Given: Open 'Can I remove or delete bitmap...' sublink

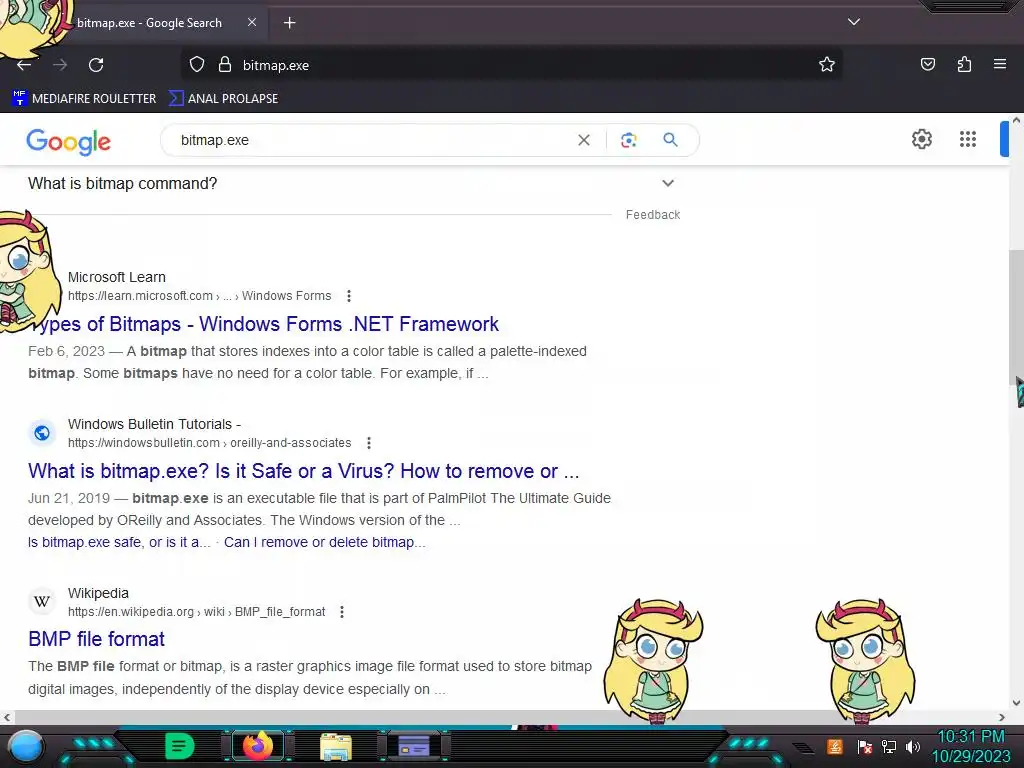Looking at the screenshot, I should (325, 542).
